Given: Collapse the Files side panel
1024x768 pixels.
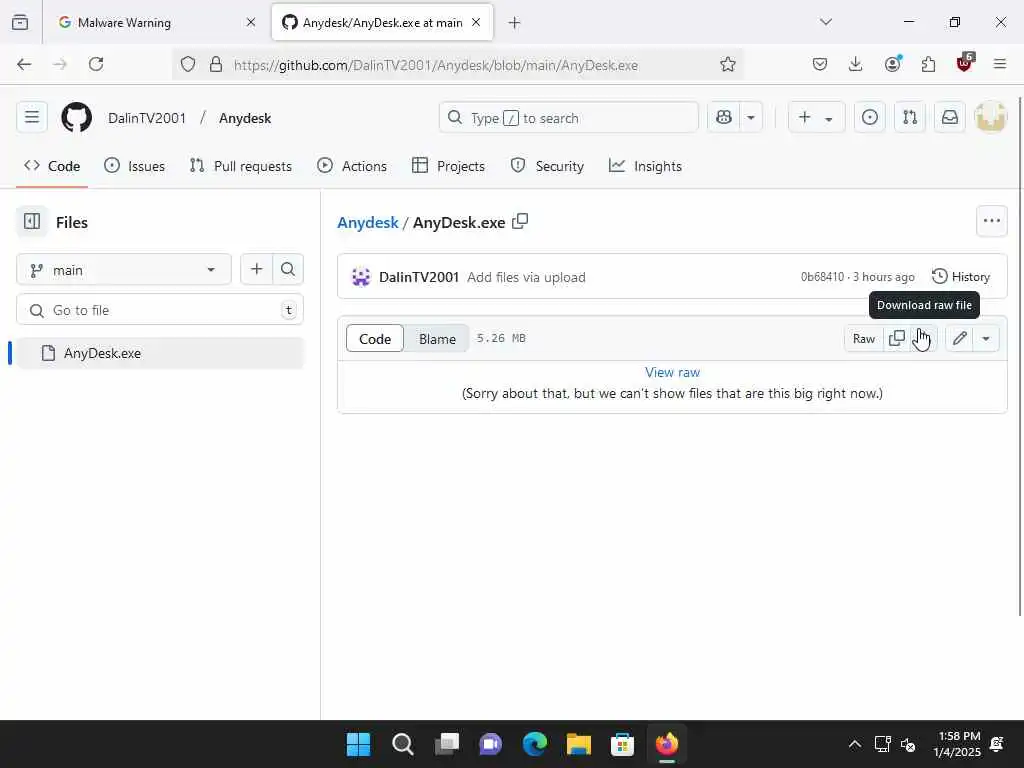Looking at the screenshot, I should pos(31,221).
